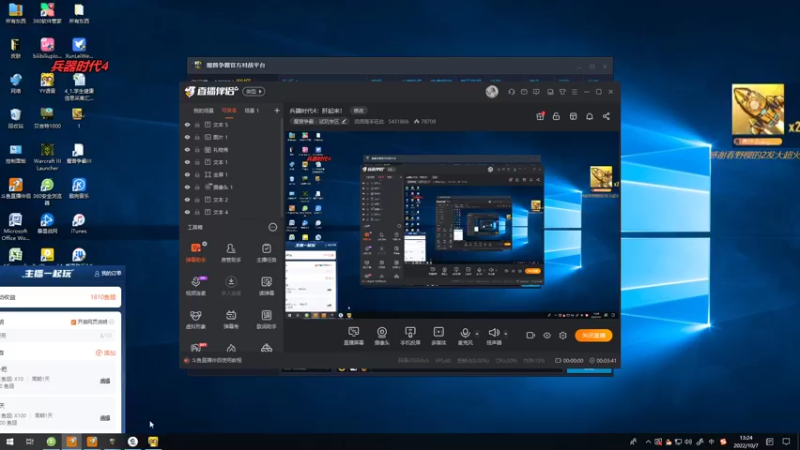Add the 手机投屏 phone cast source

[410, 336]
